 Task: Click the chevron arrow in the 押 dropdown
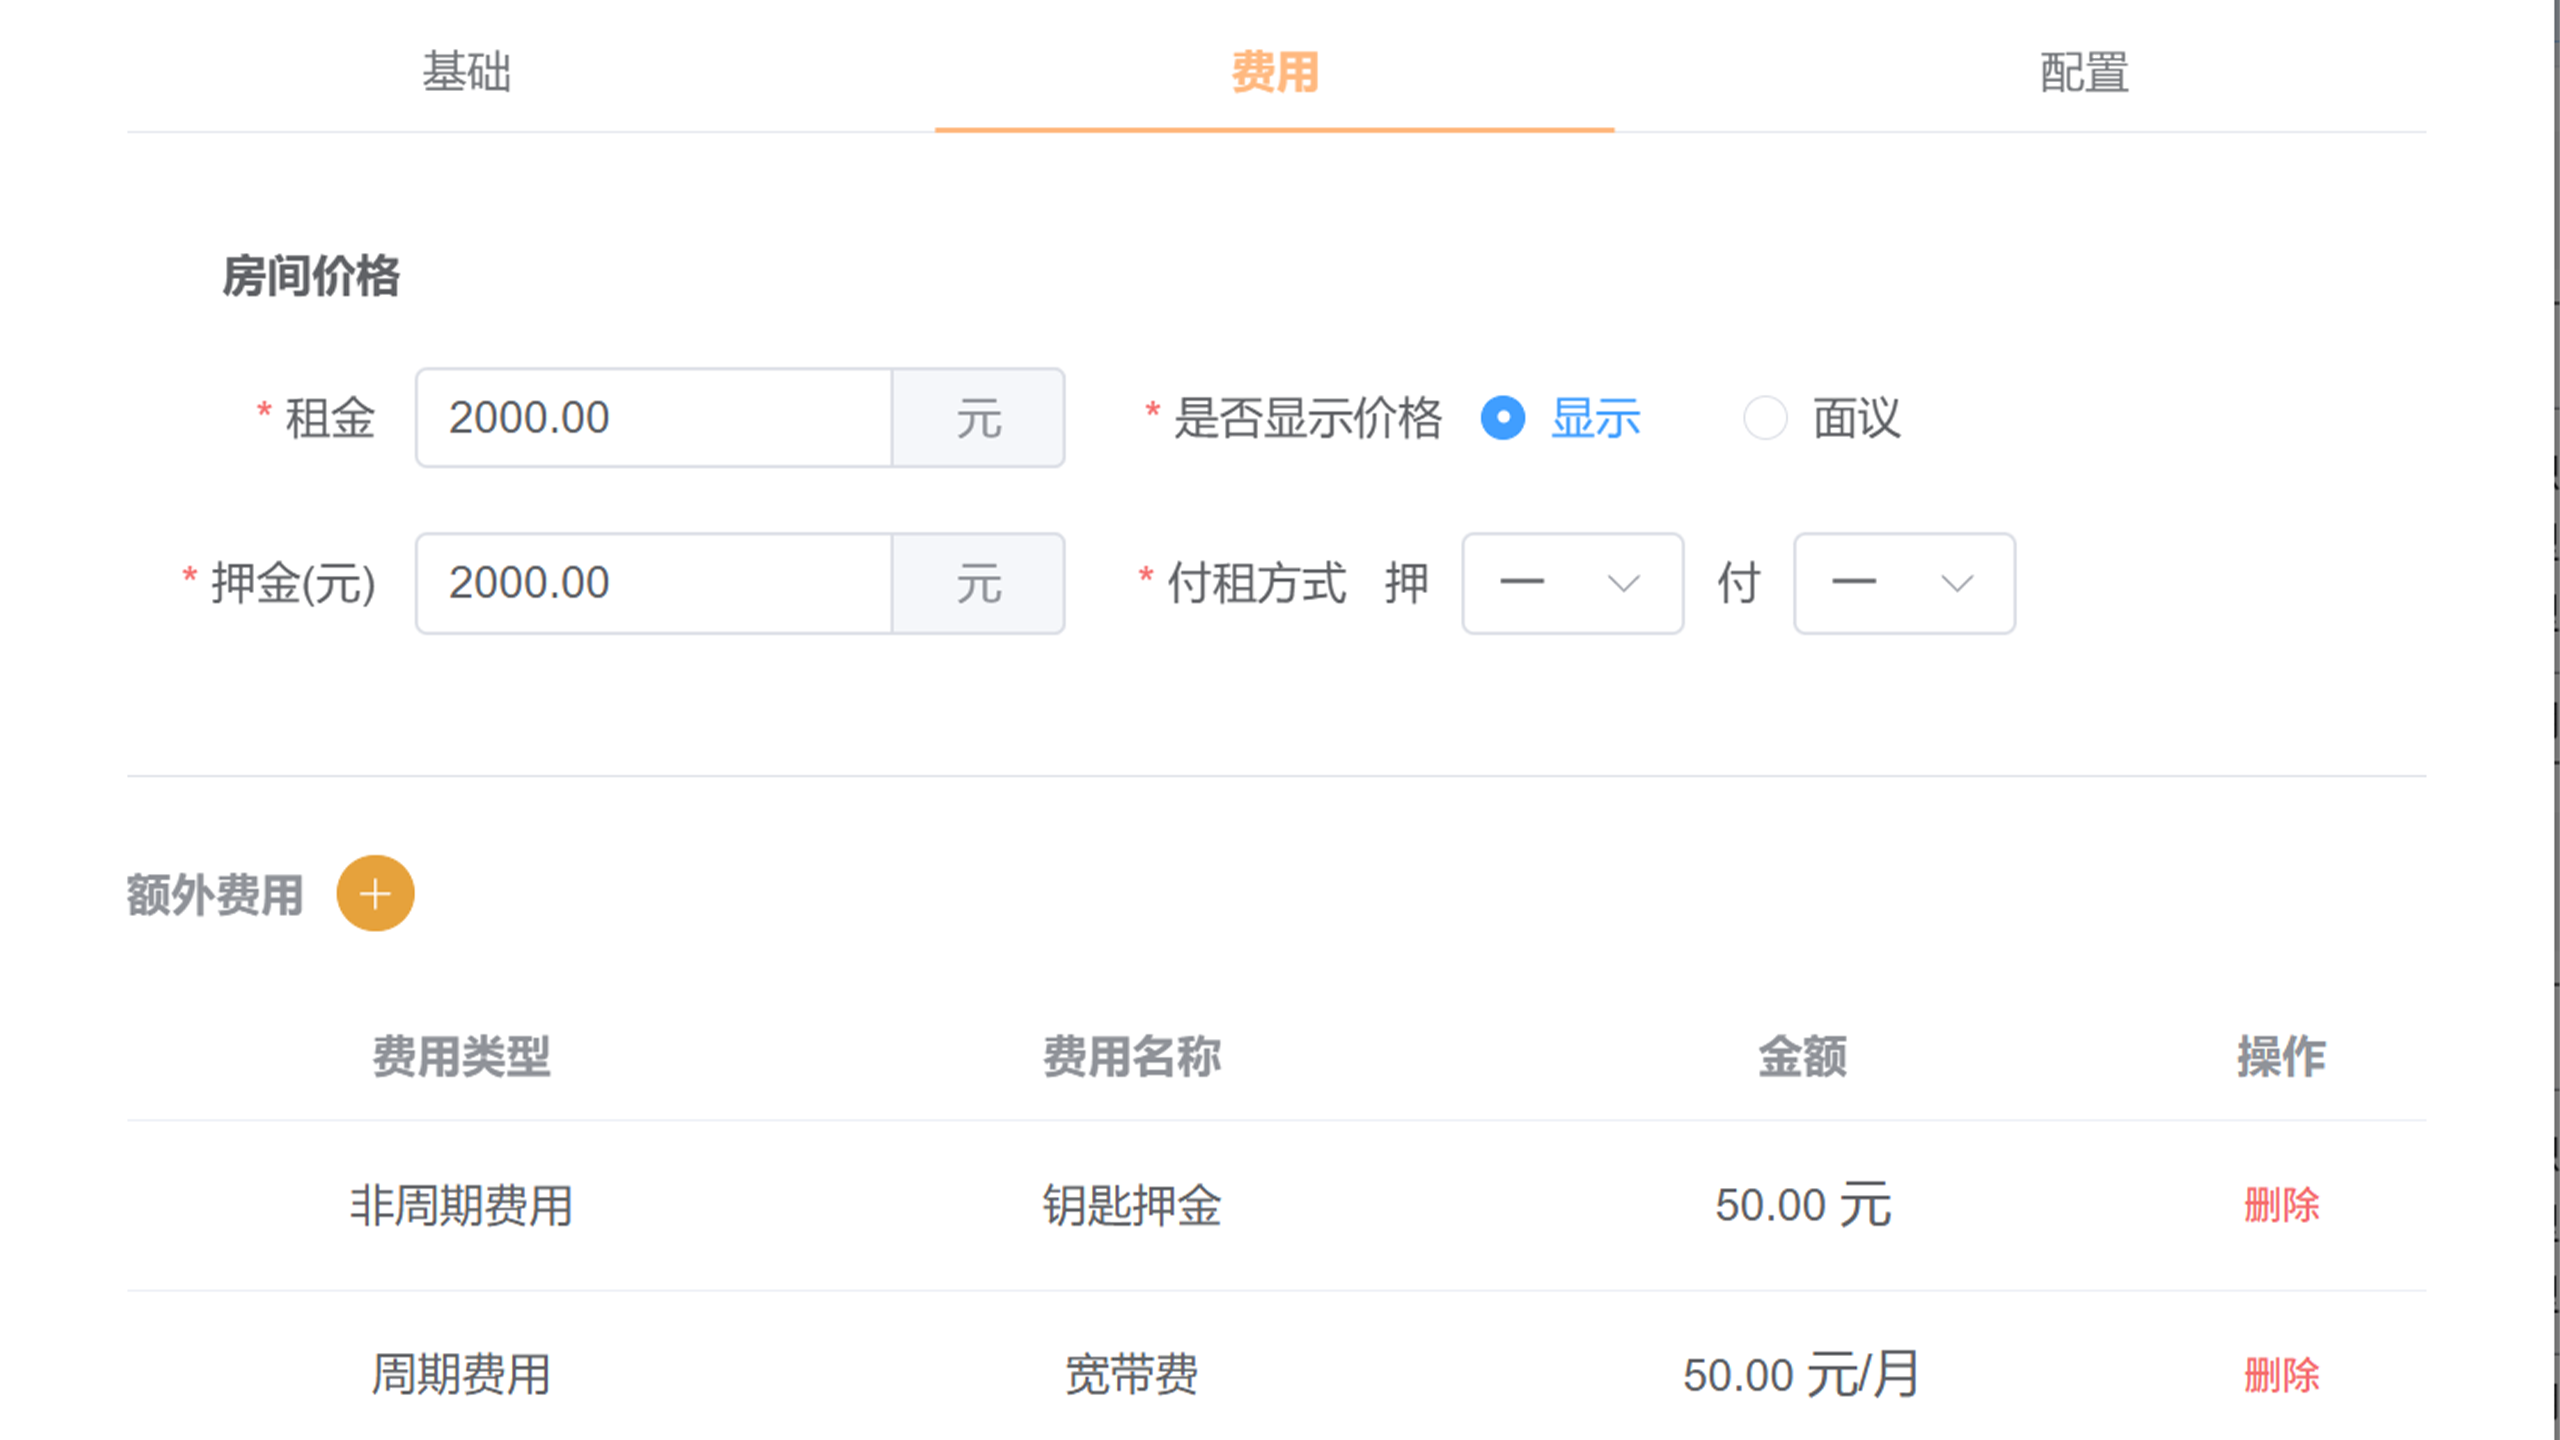tap(1623, 583)
